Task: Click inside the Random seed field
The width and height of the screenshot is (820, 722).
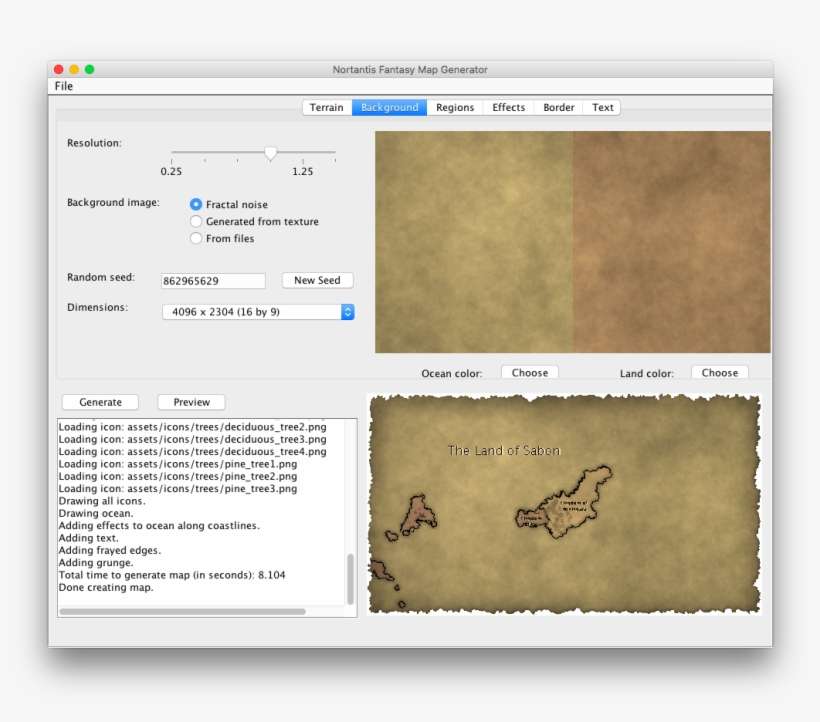Action: (x=213, y=280)
